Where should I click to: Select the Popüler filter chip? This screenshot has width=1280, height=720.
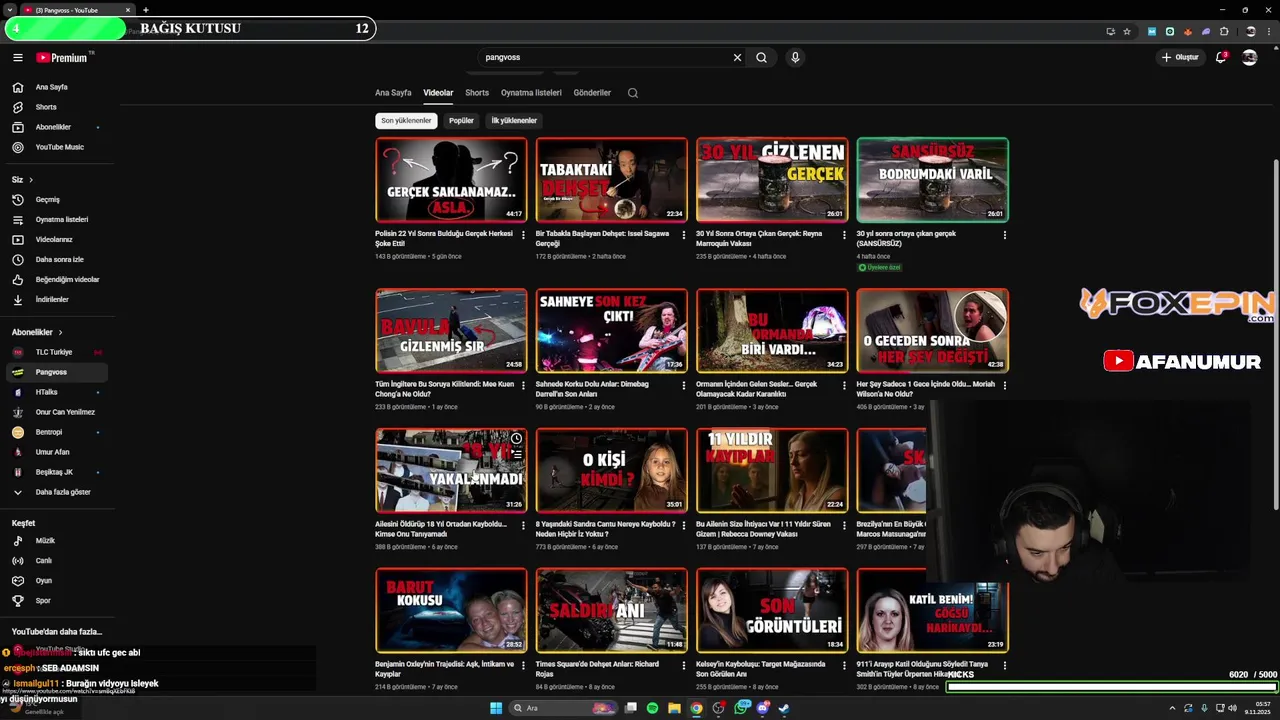[x=461, y=121]
